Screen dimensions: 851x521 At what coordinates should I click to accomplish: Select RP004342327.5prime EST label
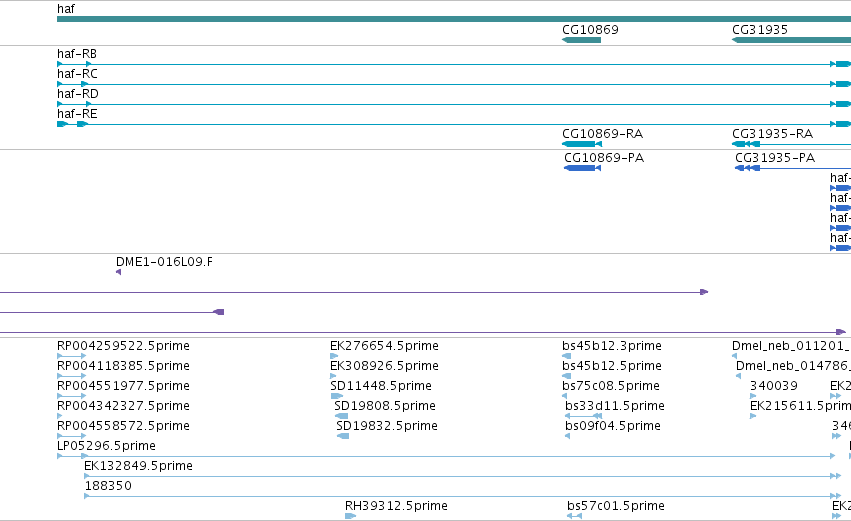(123, 406)
